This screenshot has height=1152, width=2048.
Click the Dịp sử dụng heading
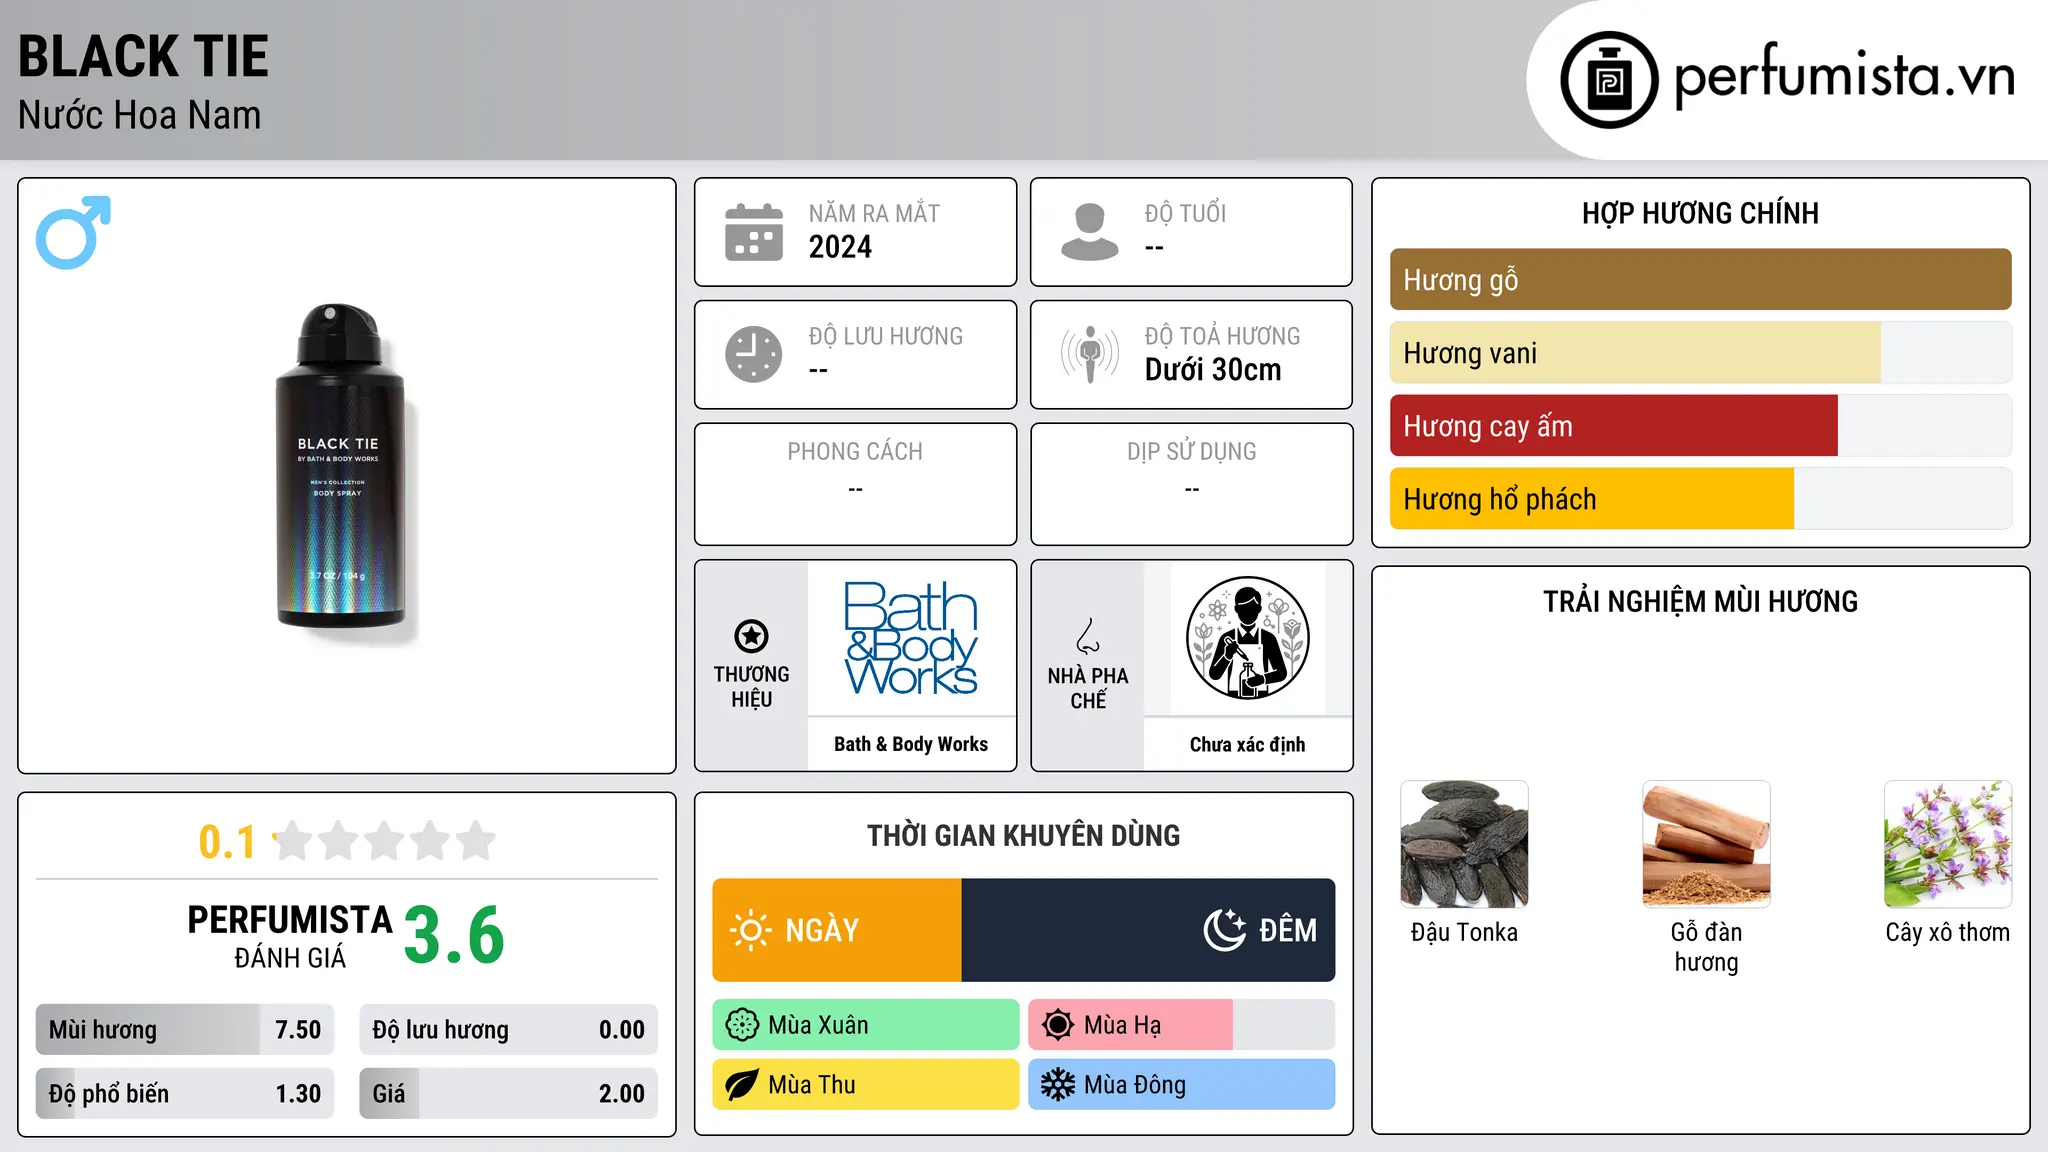click(x=1192, y=452)
